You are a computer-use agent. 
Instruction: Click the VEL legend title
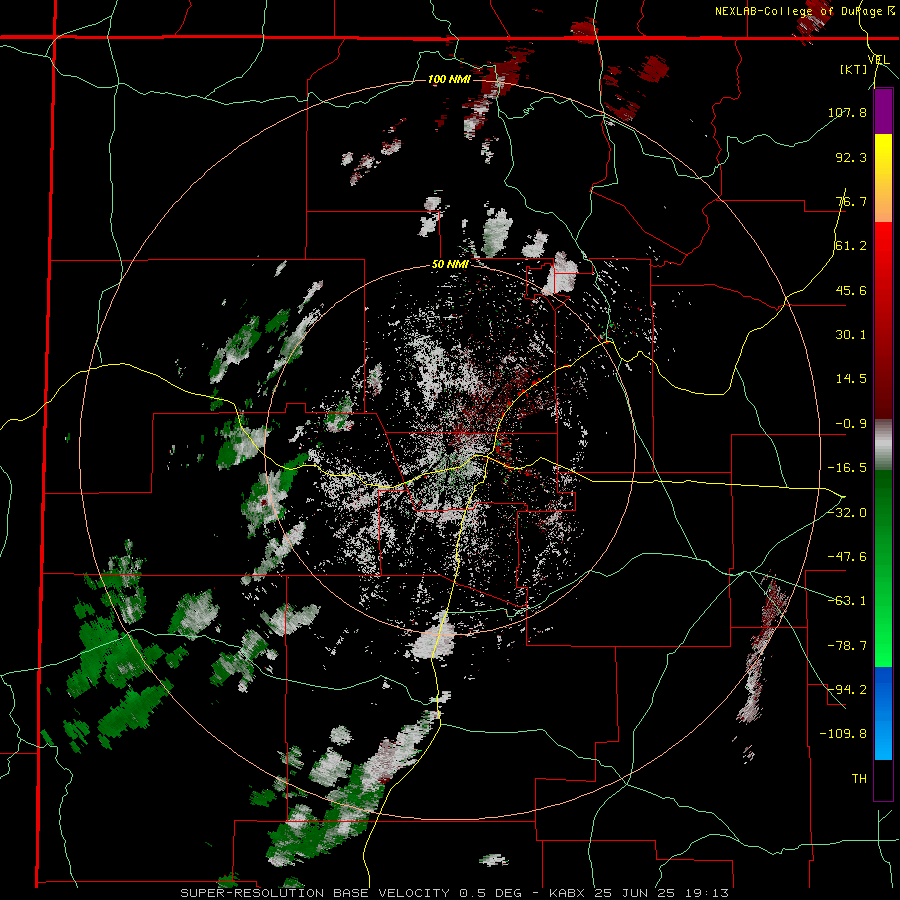coord(878,60)
